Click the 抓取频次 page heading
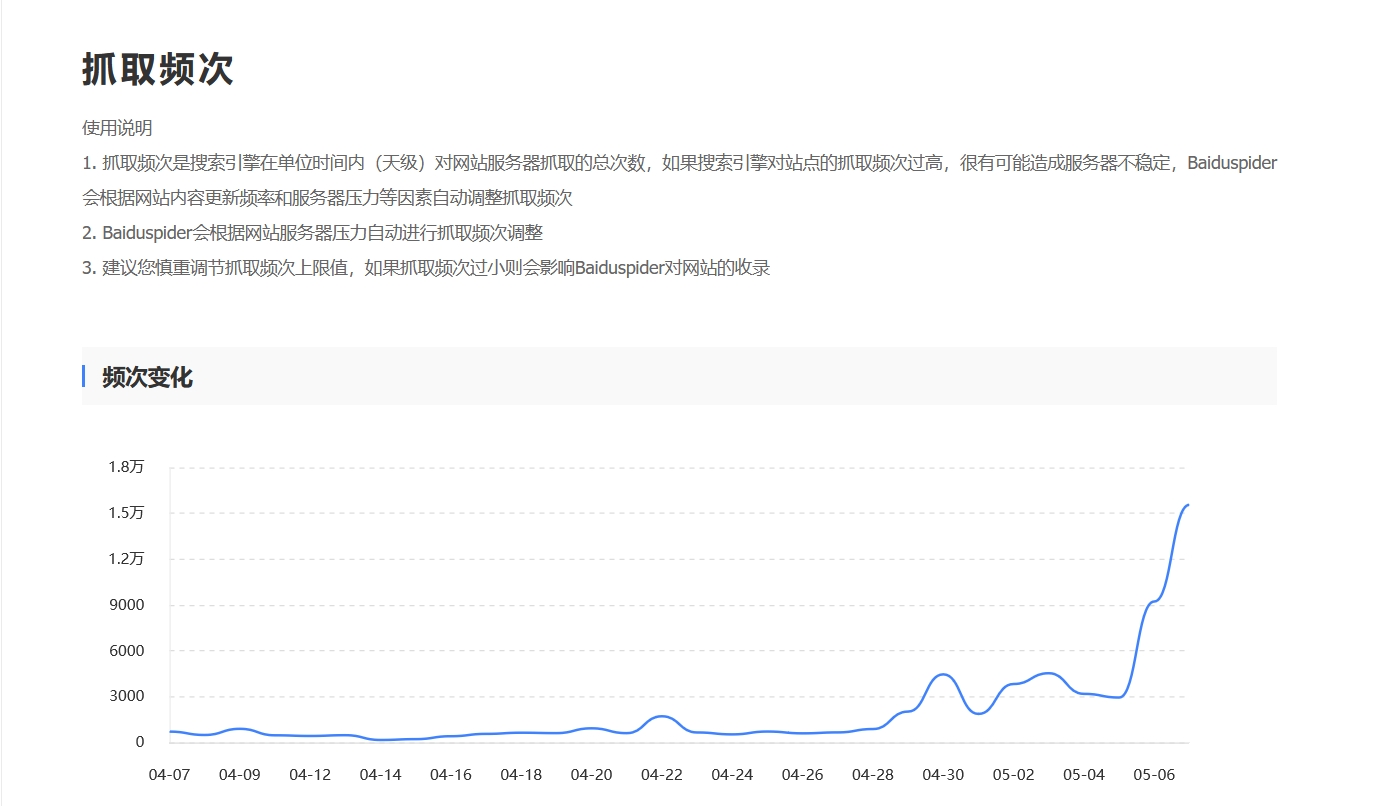The height and width of the screenshot is (806, 1389). (157, 70)
